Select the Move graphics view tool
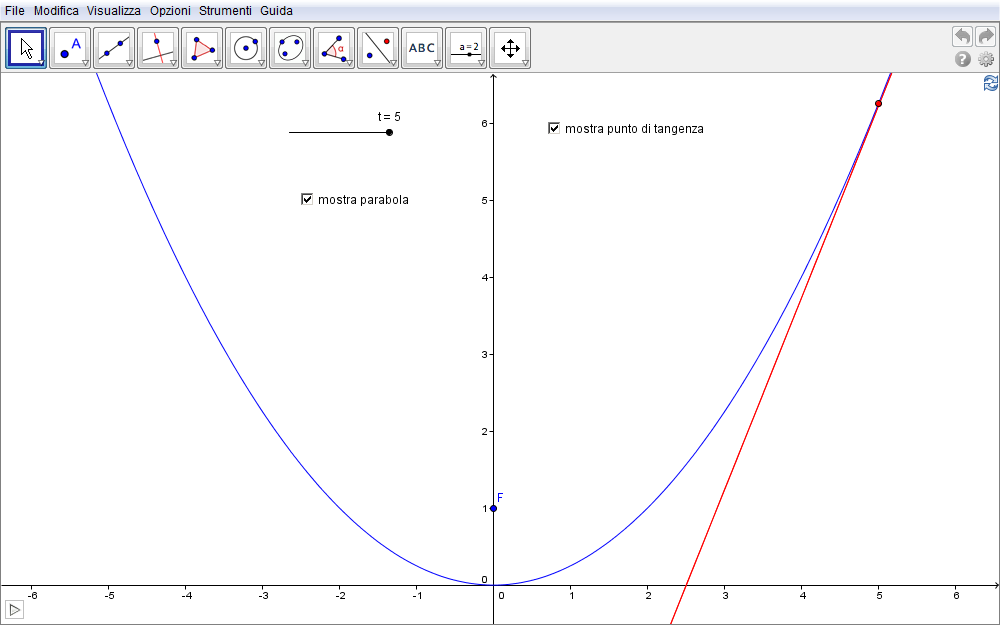1000x625 pixels. click(x=510, y=48)
